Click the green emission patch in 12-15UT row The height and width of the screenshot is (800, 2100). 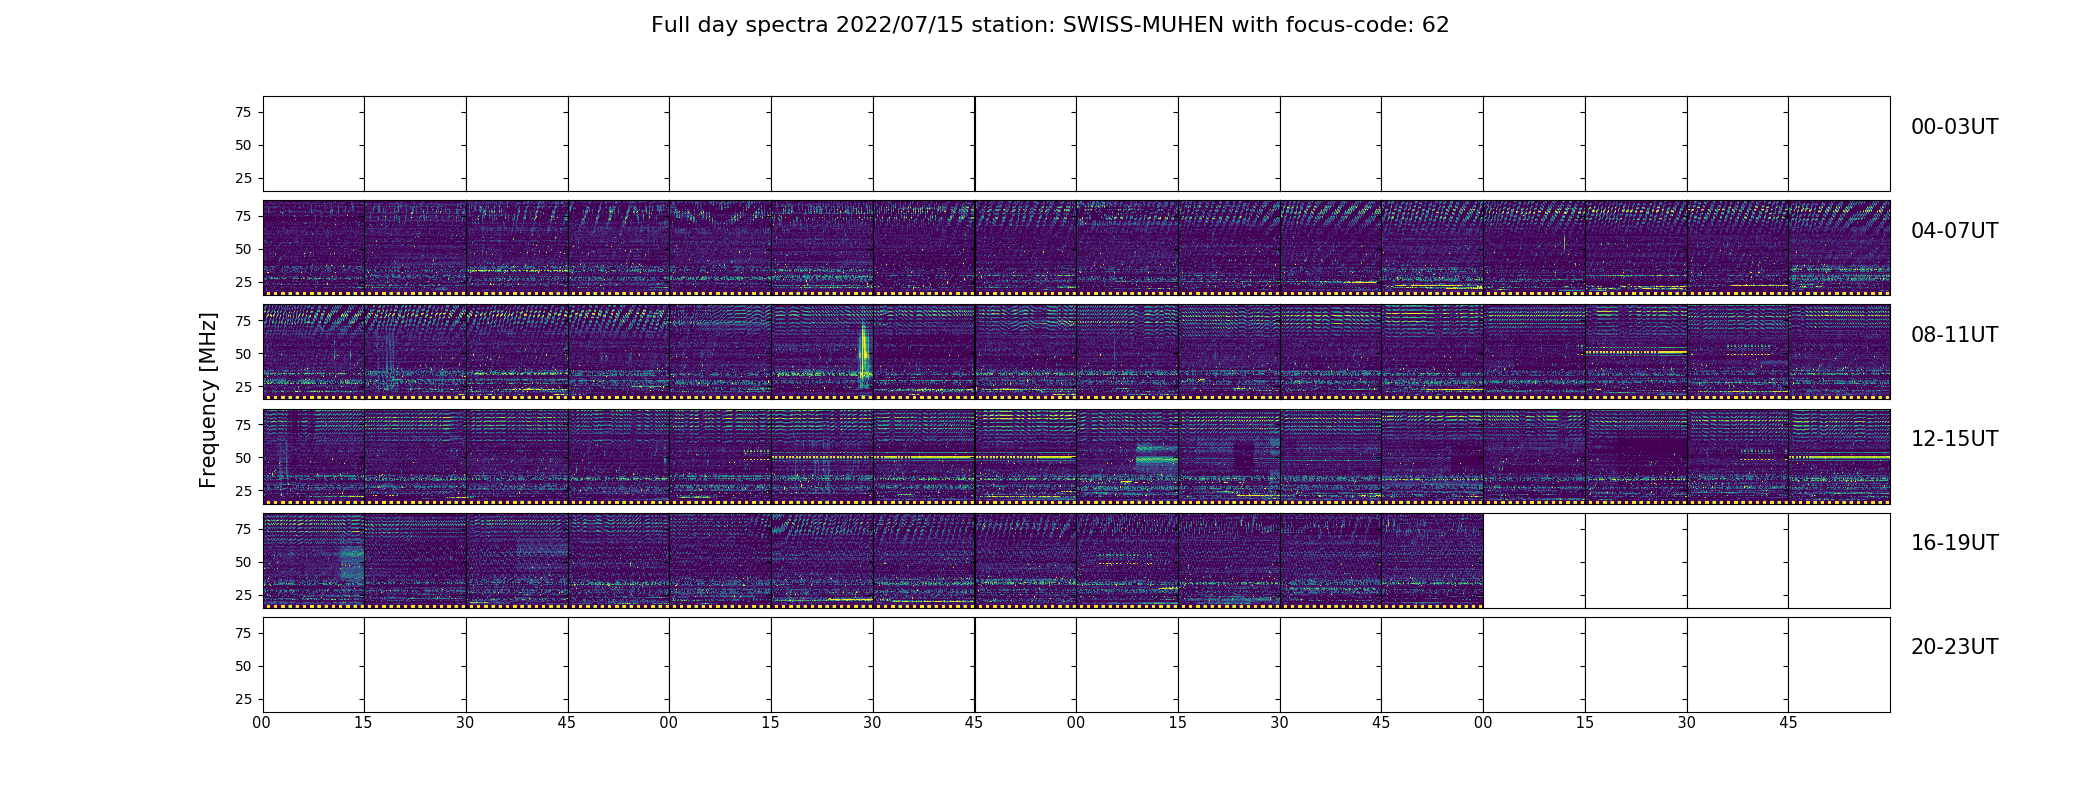(x=1156, y=457)
